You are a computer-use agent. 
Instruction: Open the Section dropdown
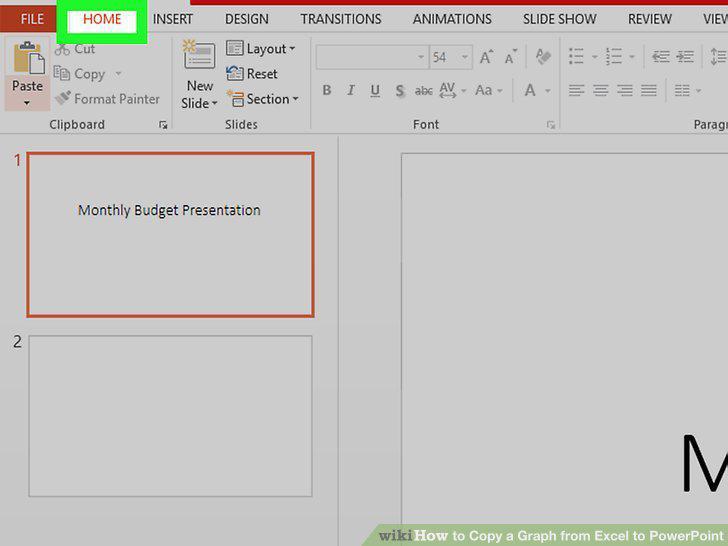click(x=263, y=99)
